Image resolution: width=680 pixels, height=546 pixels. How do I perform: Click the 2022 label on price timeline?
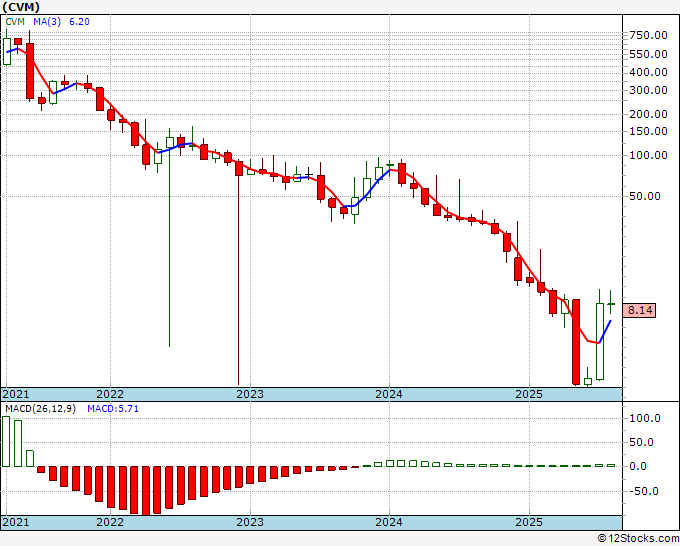110,394
